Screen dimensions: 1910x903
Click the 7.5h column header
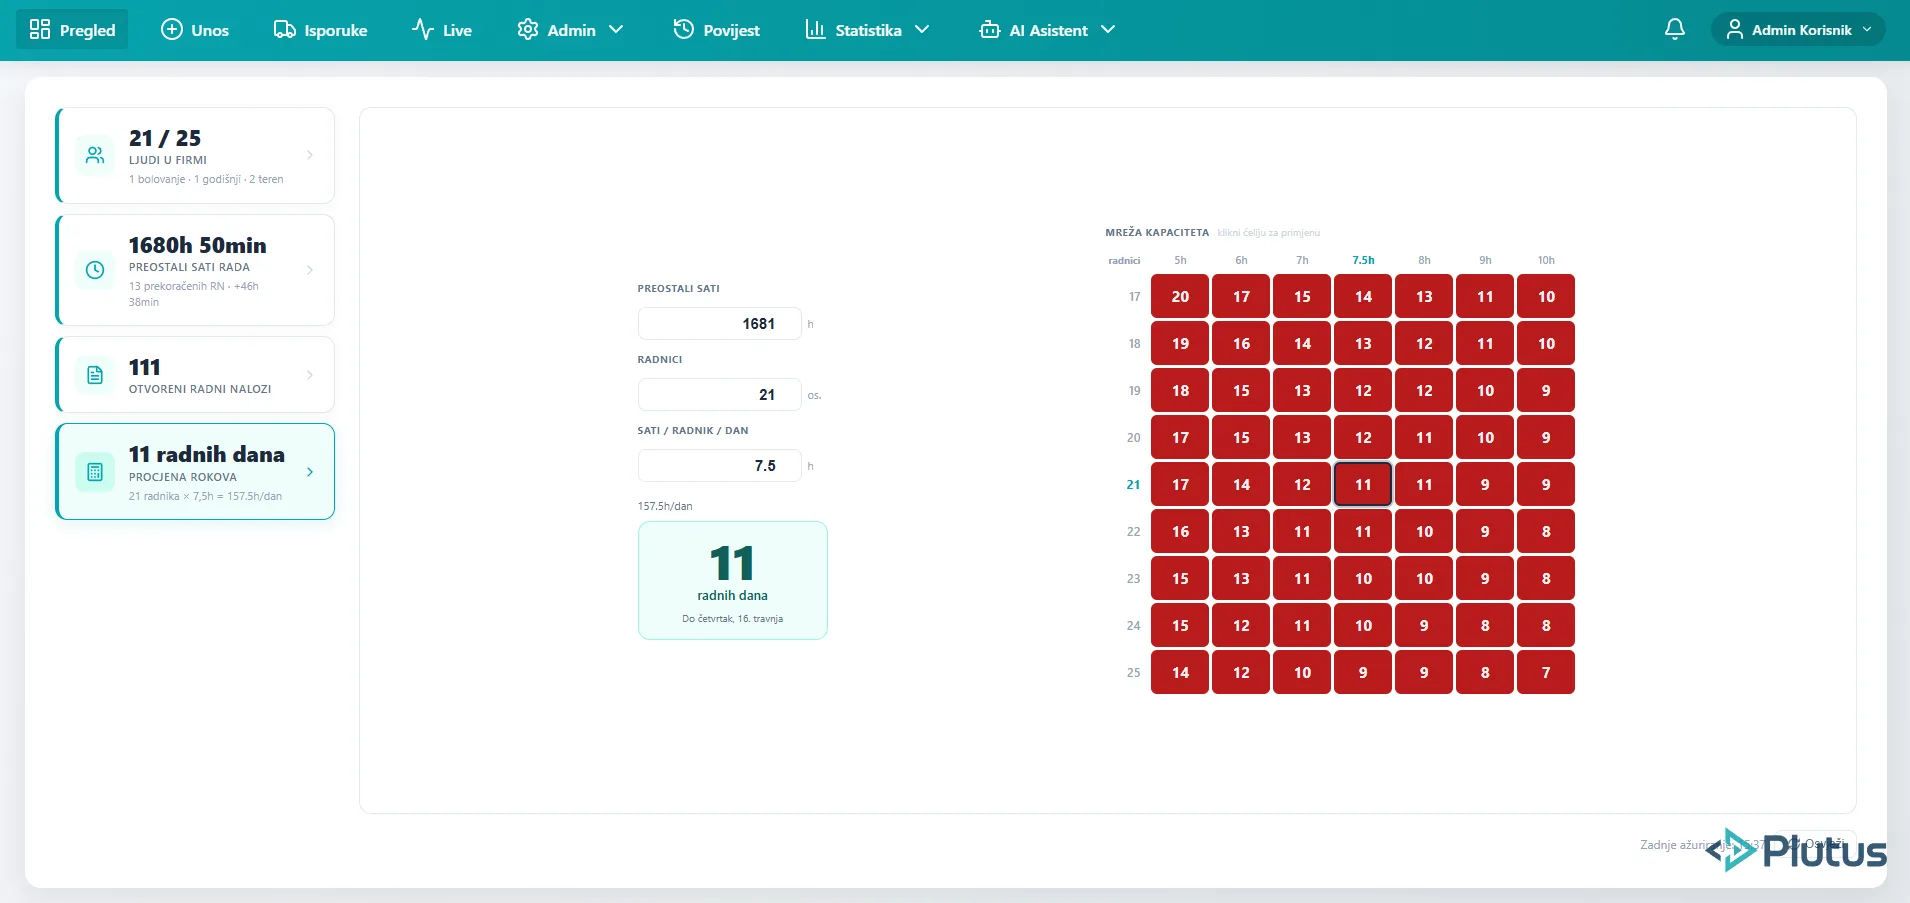click(x=1363, y=260)
